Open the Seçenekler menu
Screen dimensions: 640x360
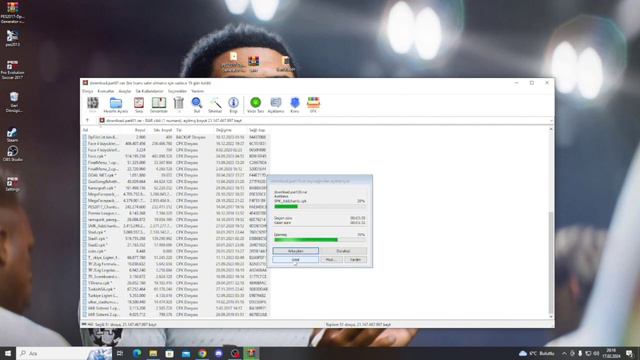177,91
